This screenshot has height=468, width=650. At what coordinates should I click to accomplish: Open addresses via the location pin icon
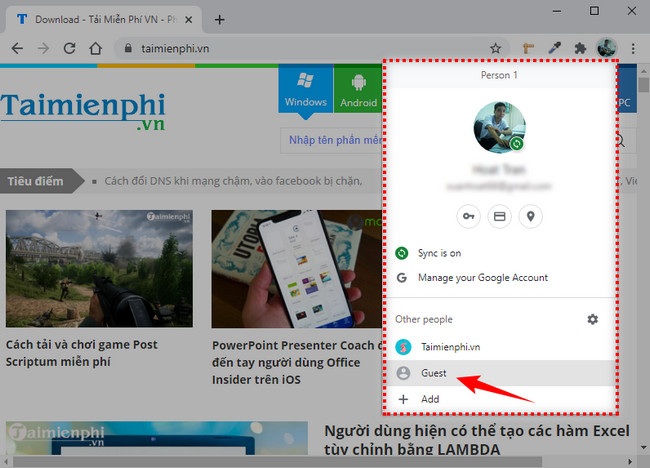click(x=531, y=216)
